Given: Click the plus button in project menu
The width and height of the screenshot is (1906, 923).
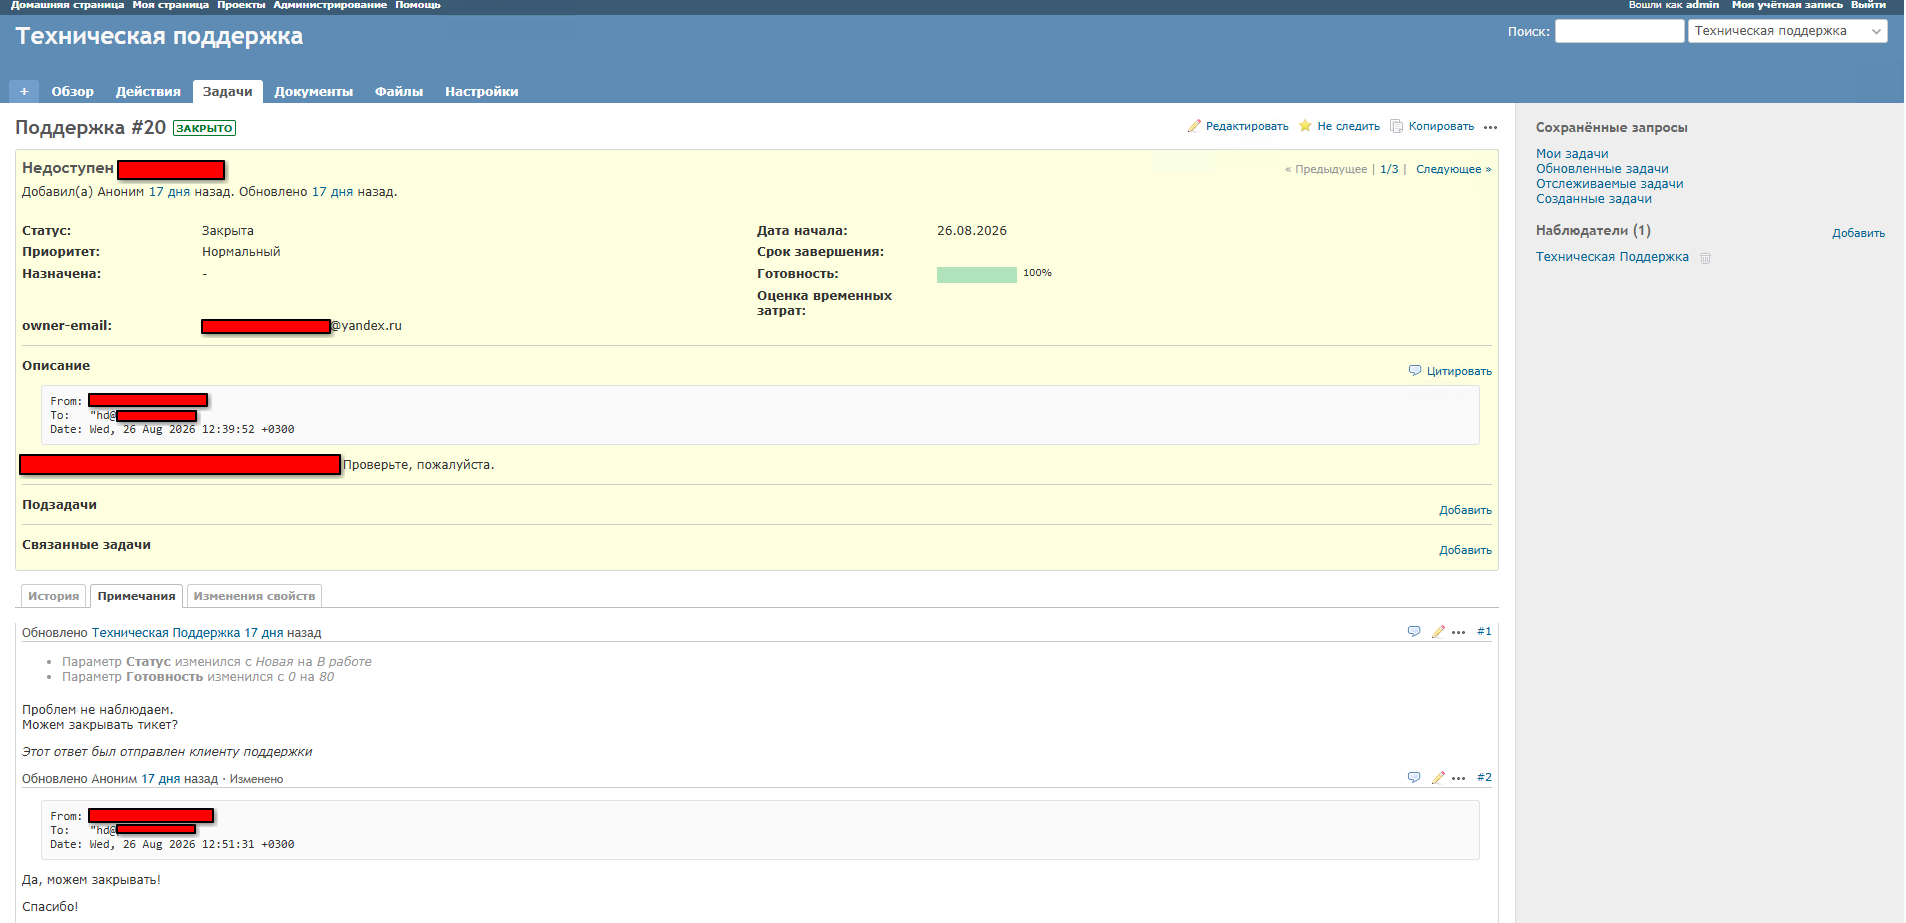Looking at the screenshot, I should pyautogui.click(x=24, y=91).
